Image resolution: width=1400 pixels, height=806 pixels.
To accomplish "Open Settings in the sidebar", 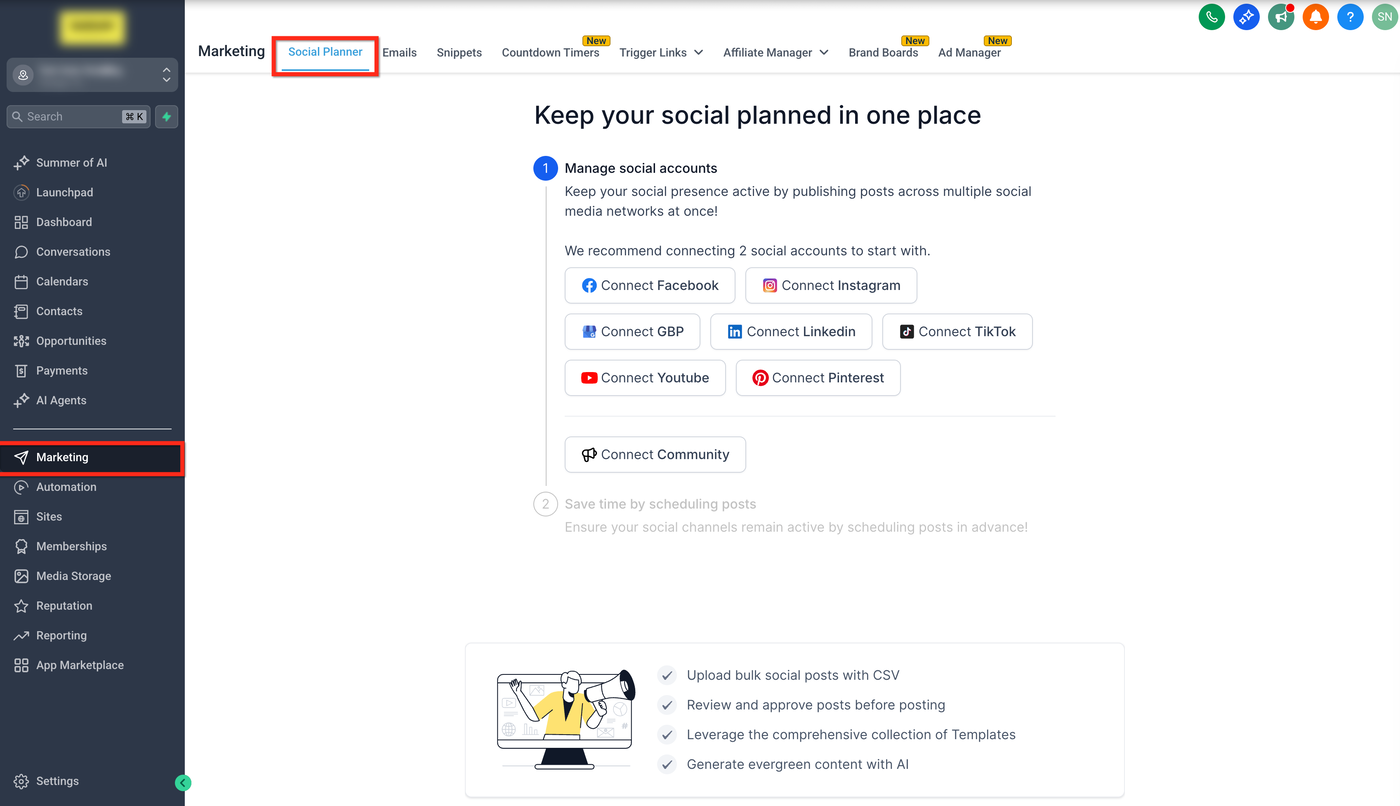I will pos(57,781).
